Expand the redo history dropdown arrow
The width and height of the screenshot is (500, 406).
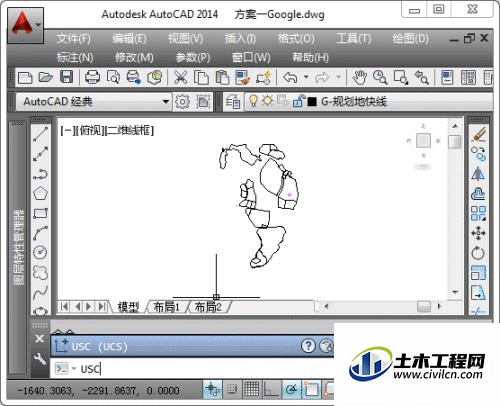[x=339, y=78]
